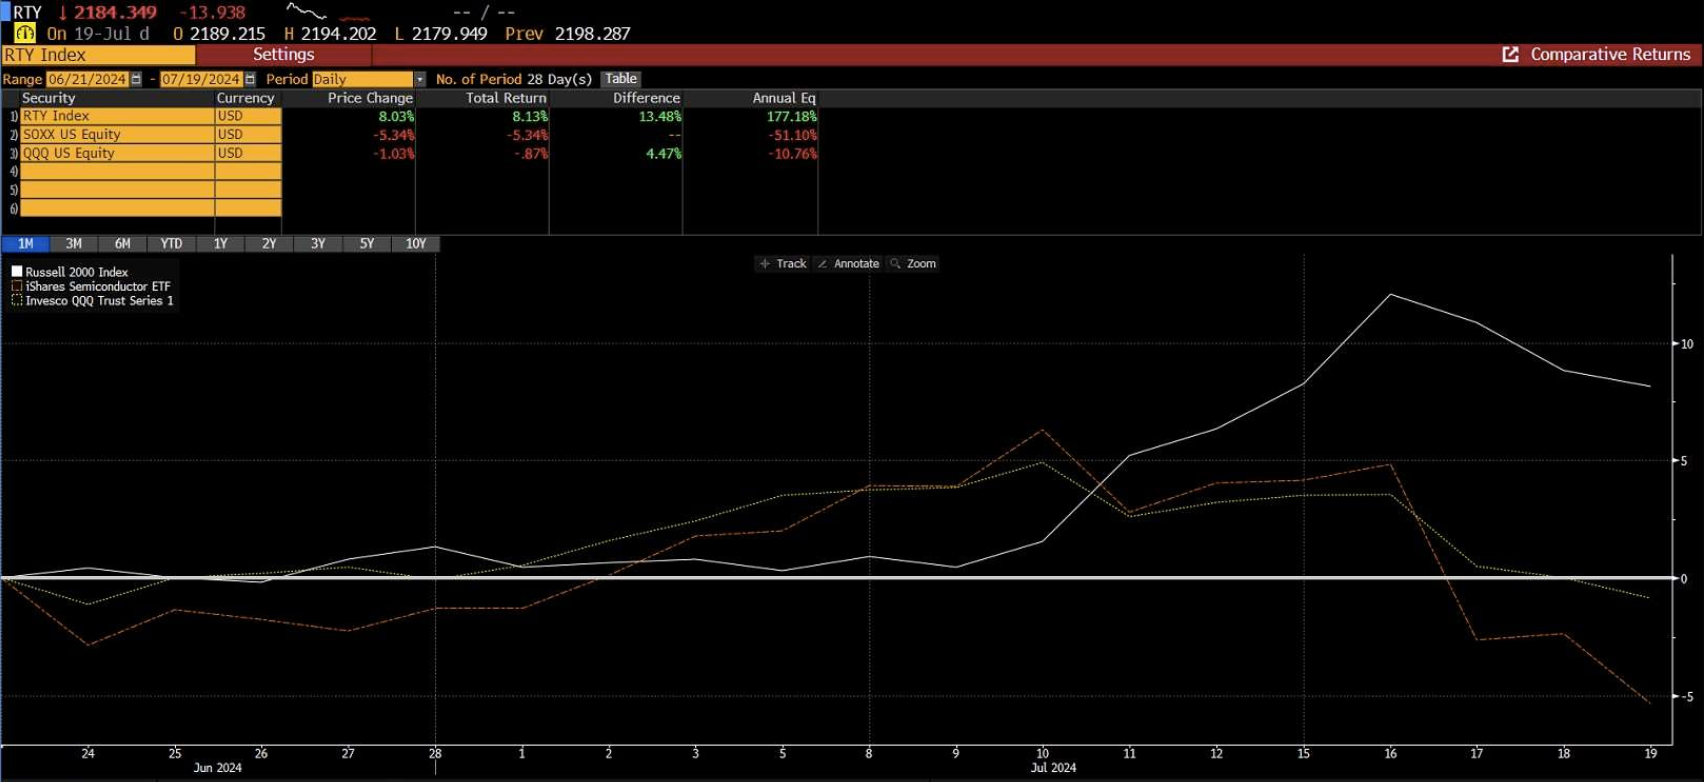The height and width of the screenshot is (782, 1704).
Task: Toggle iShares Semiconductor ETF legend box
Action: (17, 286)
